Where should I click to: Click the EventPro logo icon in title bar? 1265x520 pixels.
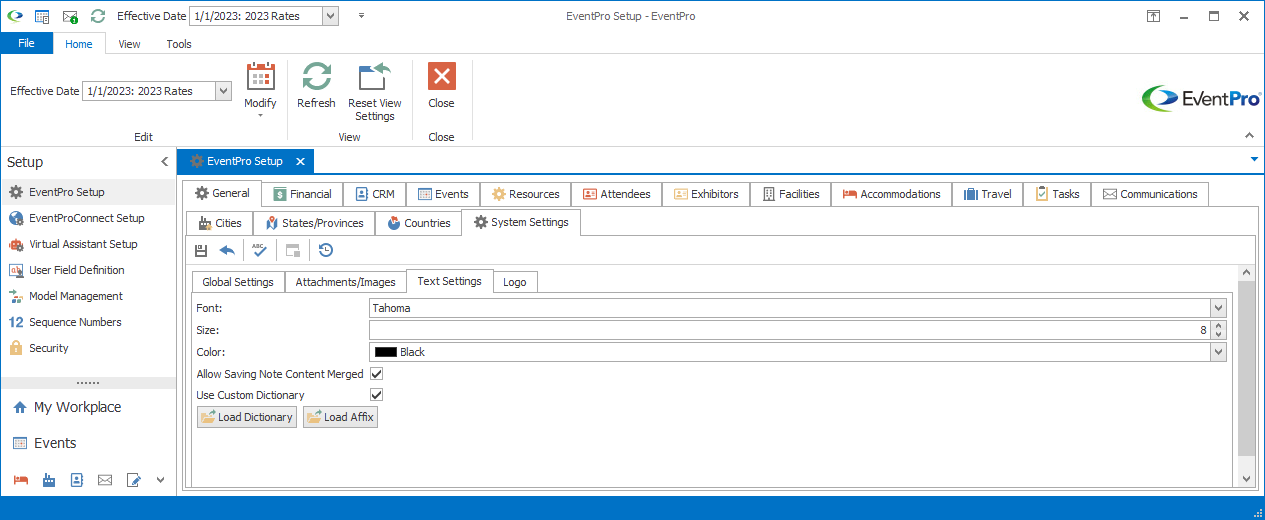pyautogui.click(x=14, y=16)
